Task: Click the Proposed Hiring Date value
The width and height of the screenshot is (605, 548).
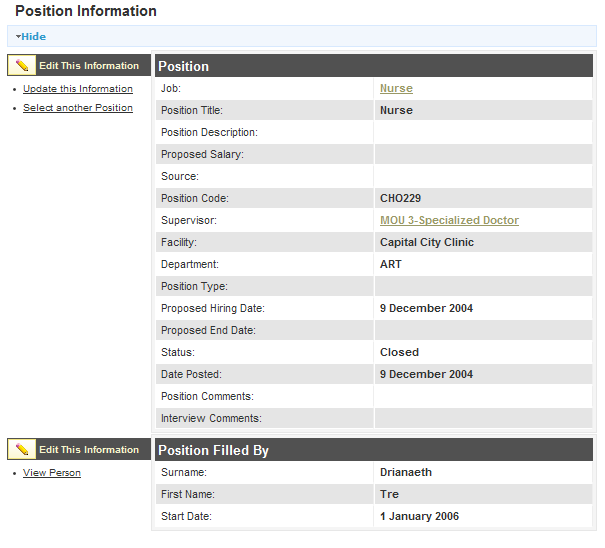Action: pyautogui.click(x=426, y=309)
